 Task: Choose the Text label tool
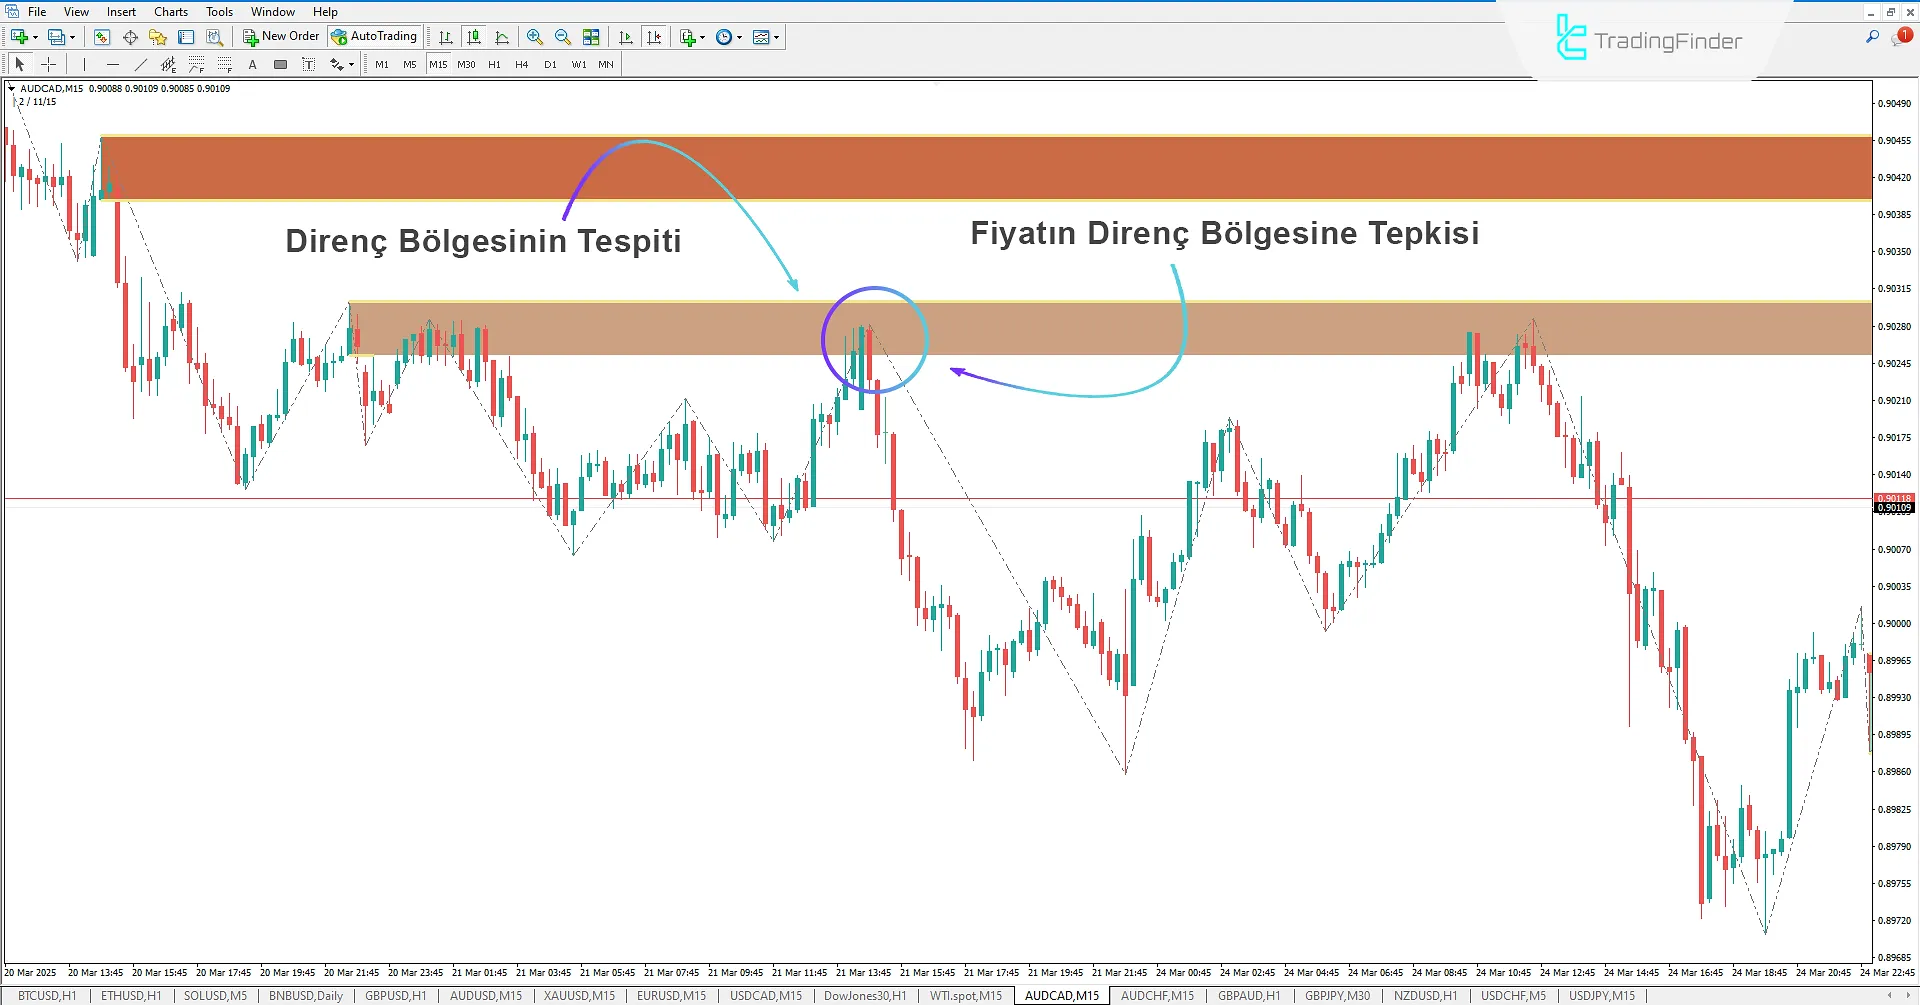253,64
